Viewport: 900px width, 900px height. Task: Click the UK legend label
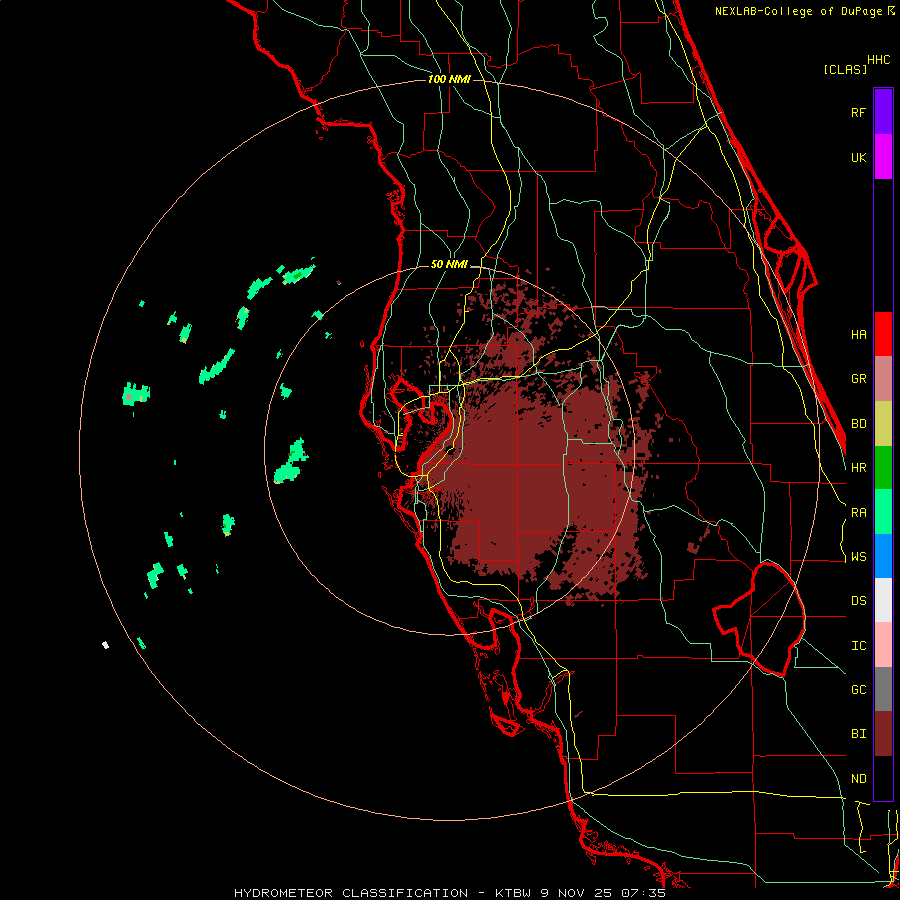858,157
